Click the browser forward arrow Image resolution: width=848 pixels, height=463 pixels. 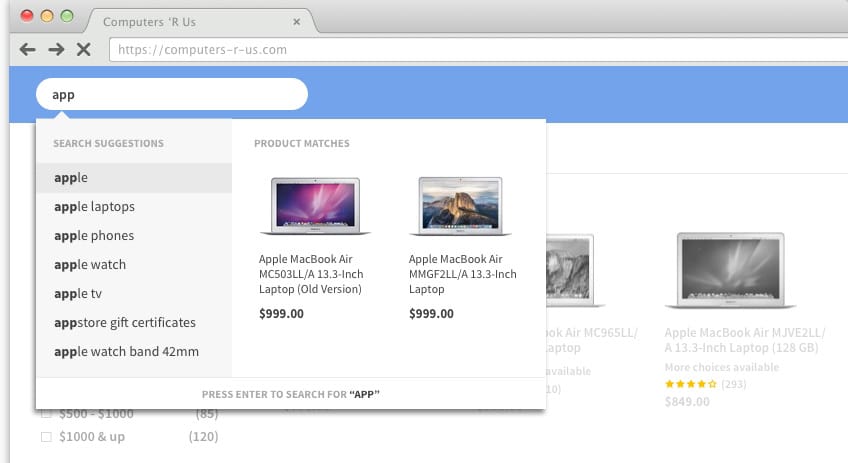point(56,50)
